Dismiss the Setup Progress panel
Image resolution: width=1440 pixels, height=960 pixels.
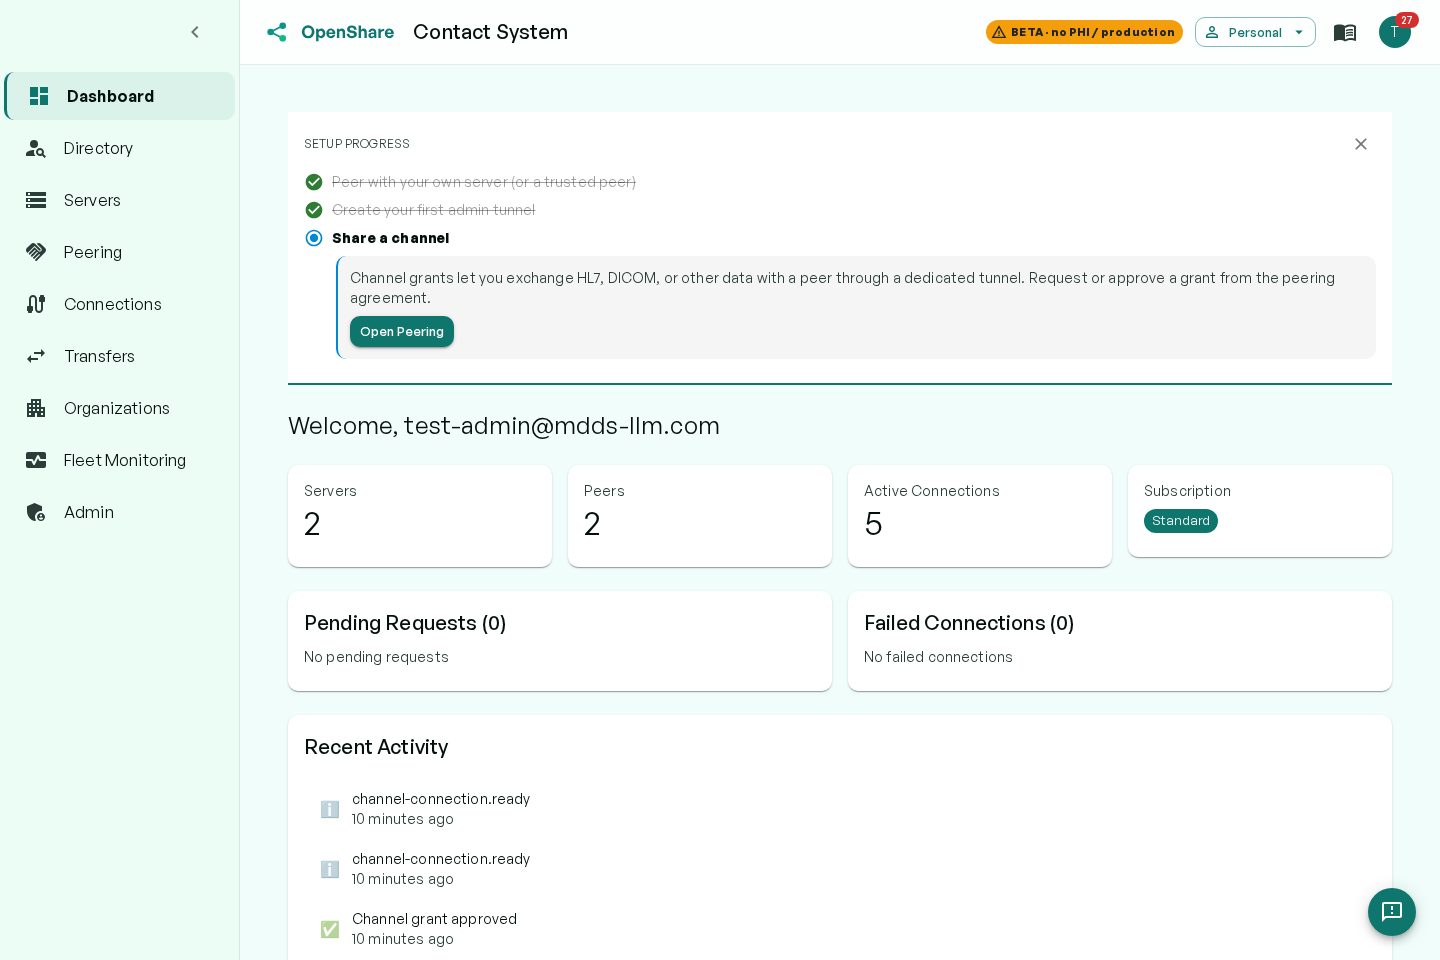(1361, 144)
